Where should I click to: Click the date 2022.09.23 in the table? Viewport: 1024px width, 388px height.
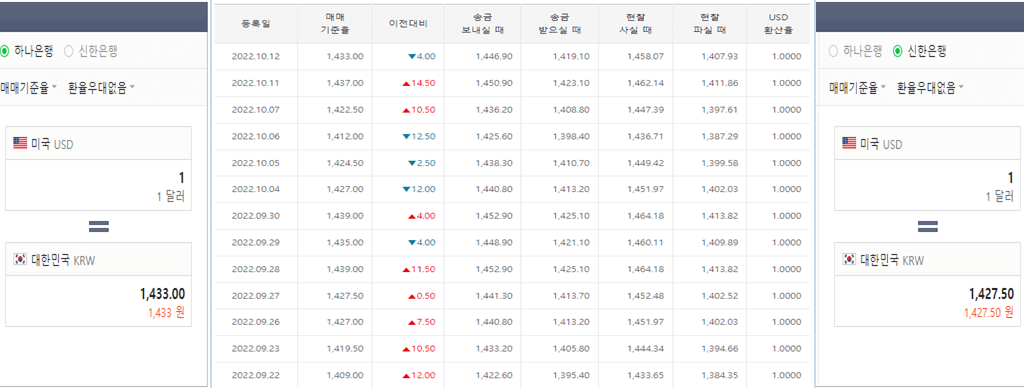[x=255, y=349]
